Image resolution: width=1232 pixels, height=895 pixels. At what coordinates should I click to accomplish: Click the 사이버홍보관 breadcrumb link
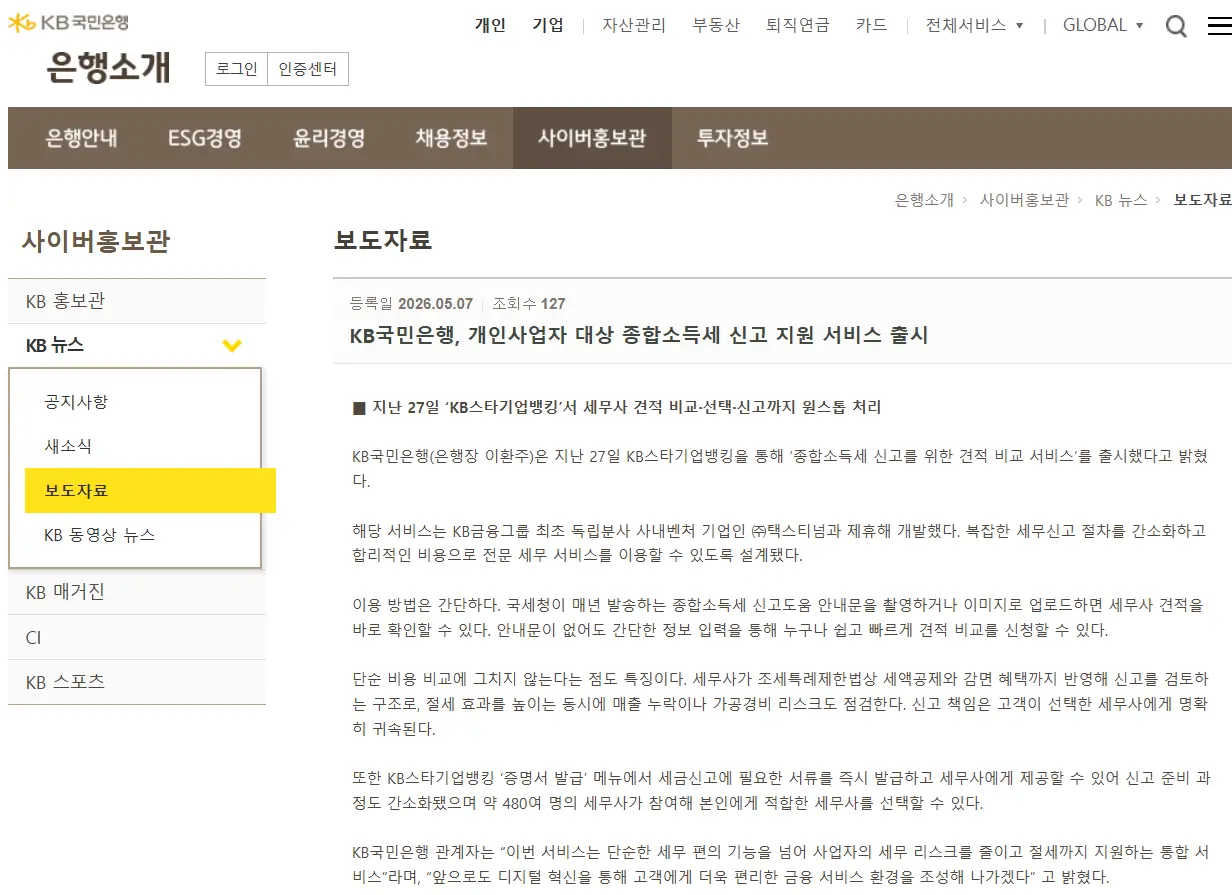(x=1025, y=200)
